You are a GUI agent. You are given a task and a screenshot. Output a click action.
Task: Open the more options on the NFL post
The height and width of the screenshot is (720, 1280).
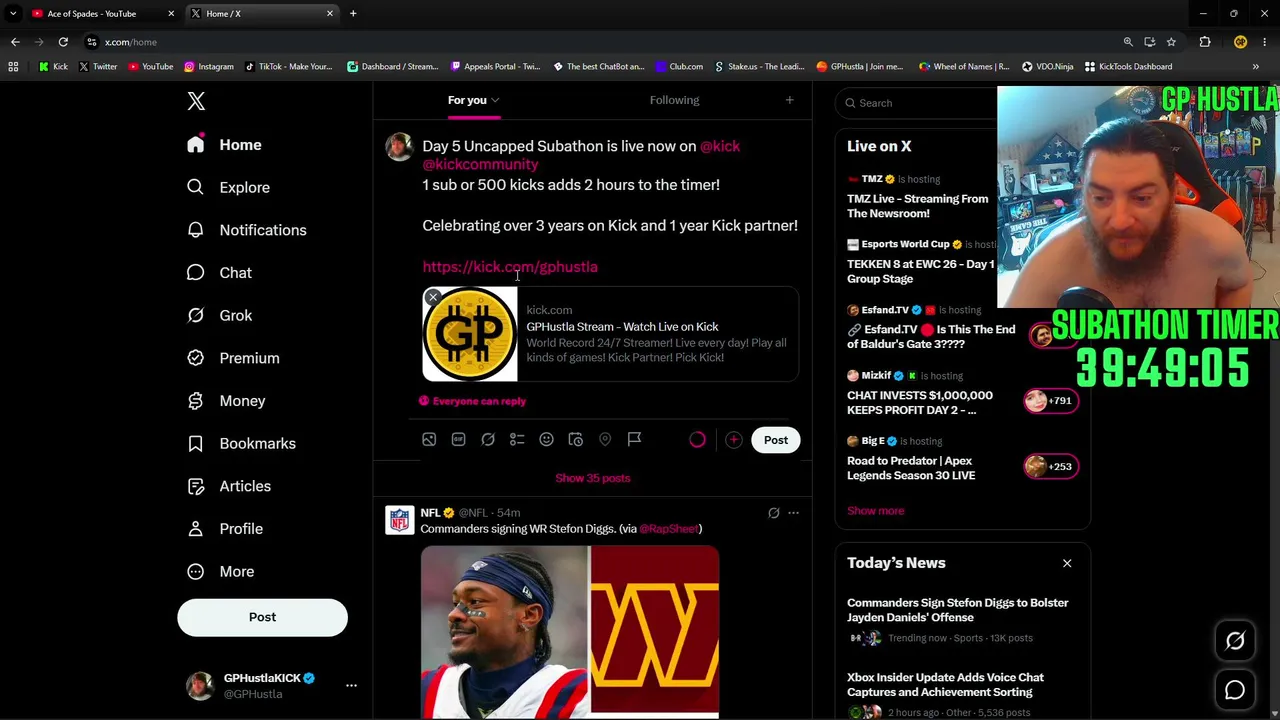coord(793,513)
